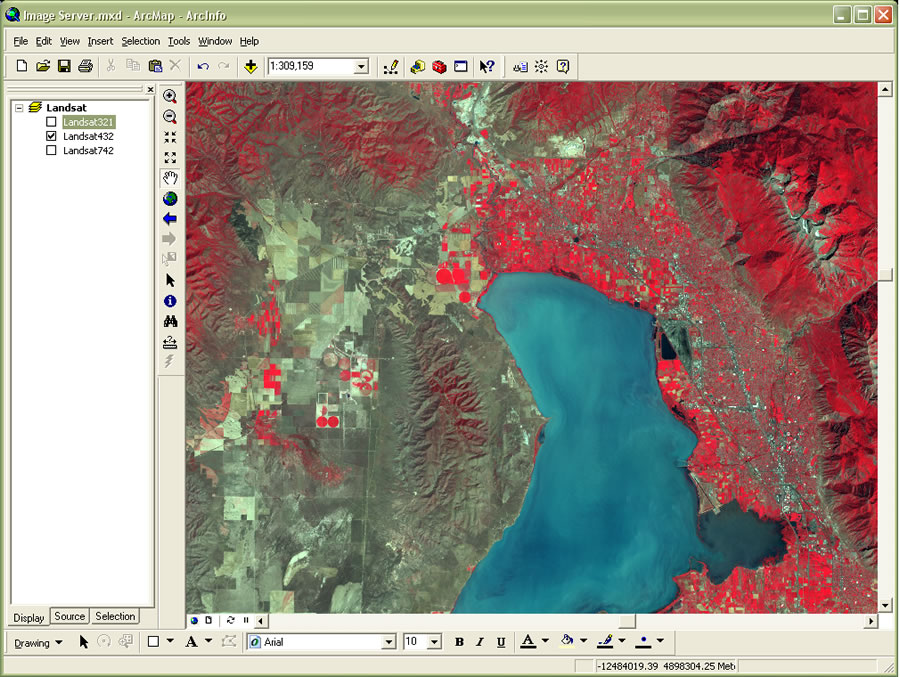Select the Zoom In magnifier tool
Screen dimensions: 900x677
(x=170, y=97)
